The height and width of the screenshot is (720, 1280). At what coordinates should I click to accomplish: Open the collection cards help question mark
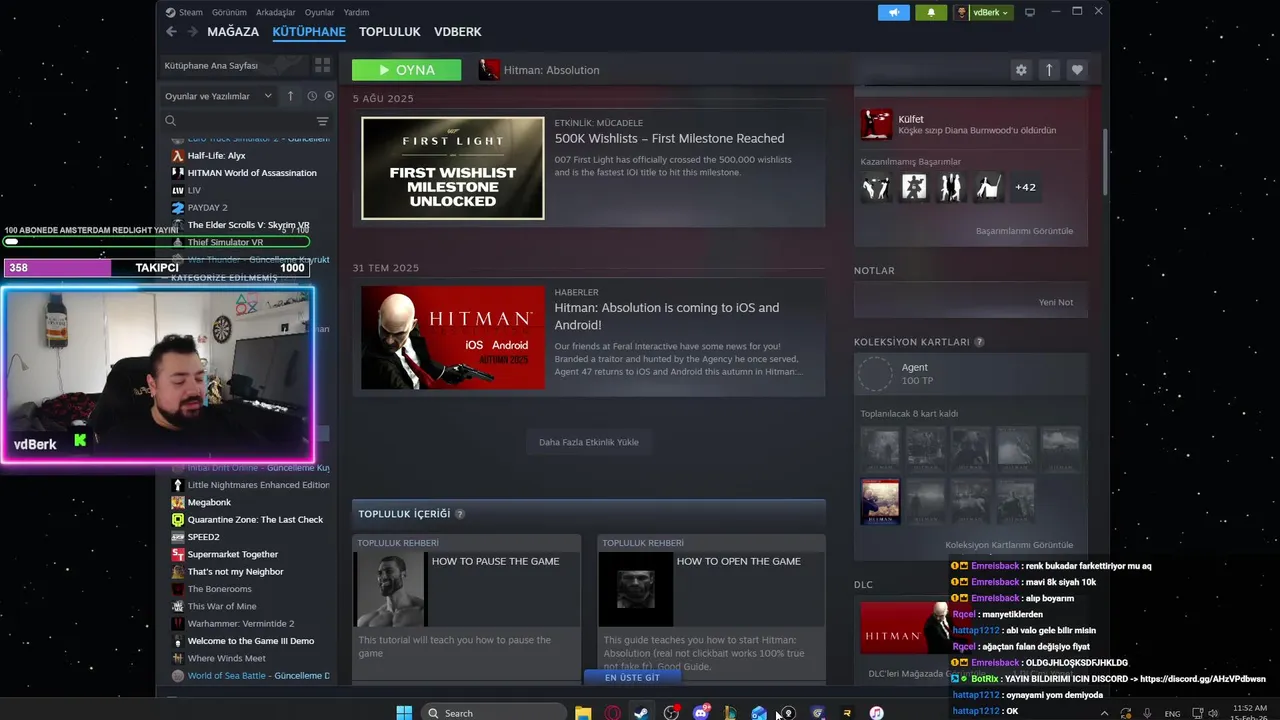979,342
